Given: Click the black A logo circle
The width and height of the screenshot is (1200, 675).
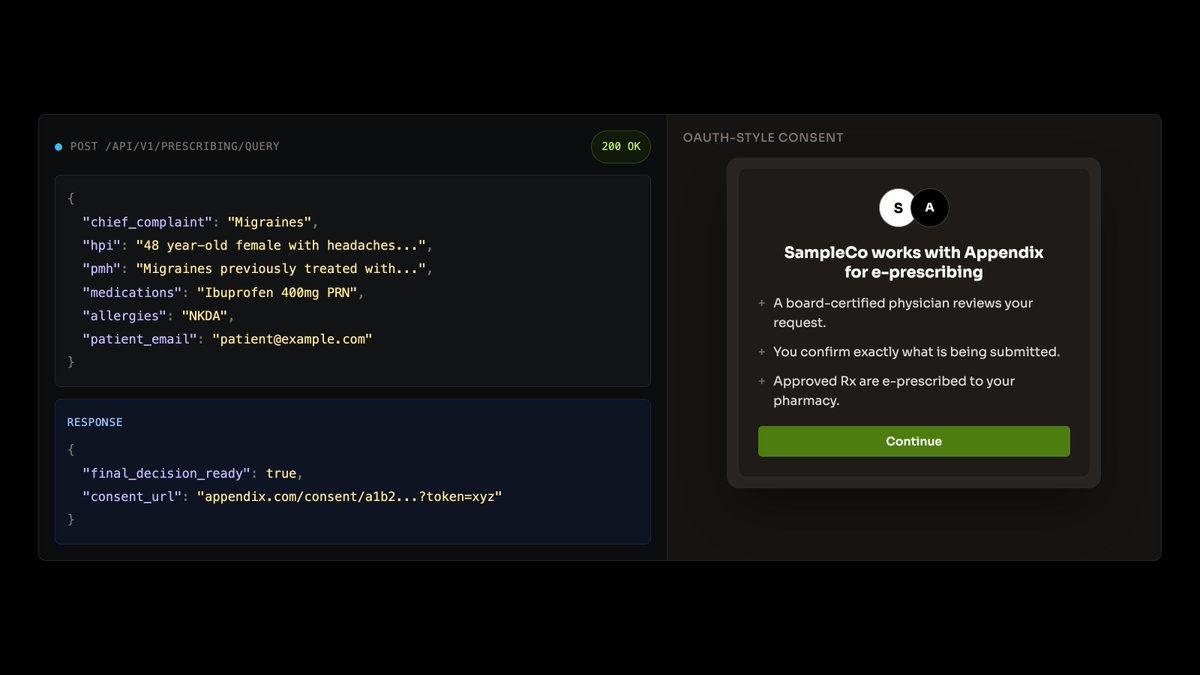Looking at the screenshot, I should pyautogui.click(x=930, y=208).
